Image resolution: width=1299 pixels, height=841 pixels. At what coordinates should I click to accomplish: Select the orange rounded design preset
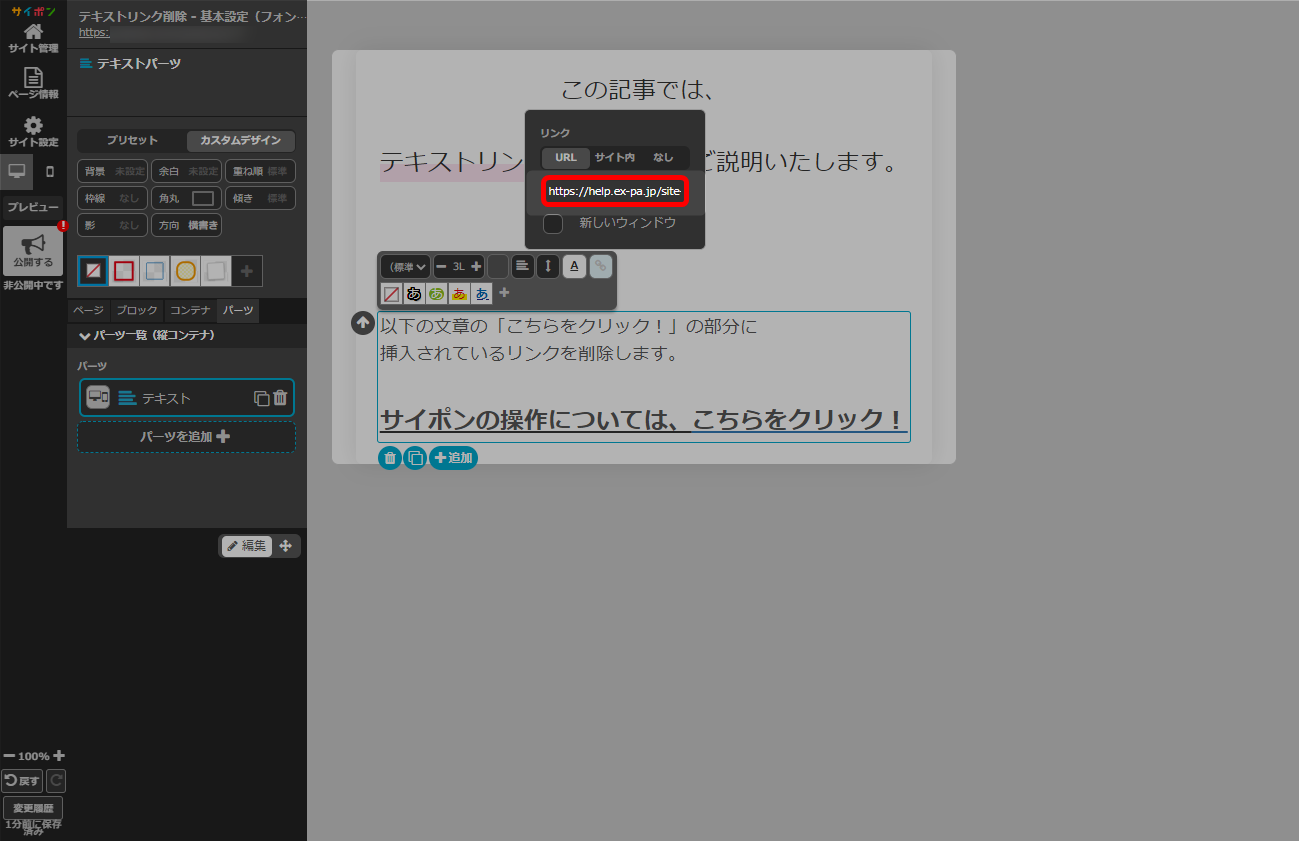pos(185,270)
